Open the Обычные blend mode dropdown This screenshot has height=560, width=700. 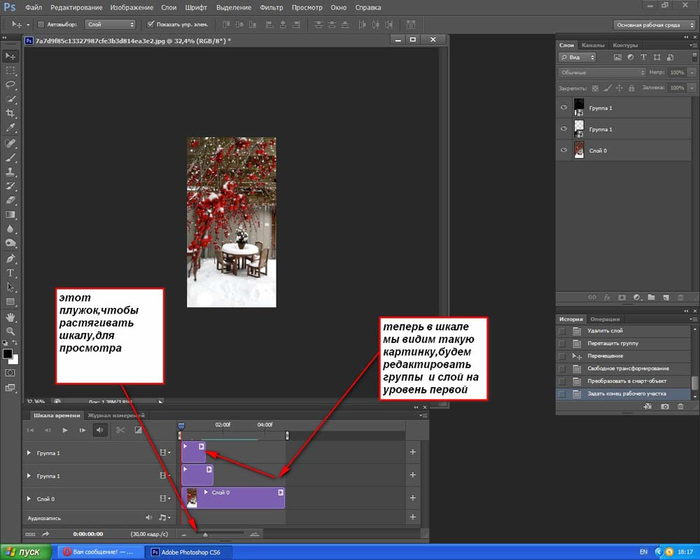602,72
